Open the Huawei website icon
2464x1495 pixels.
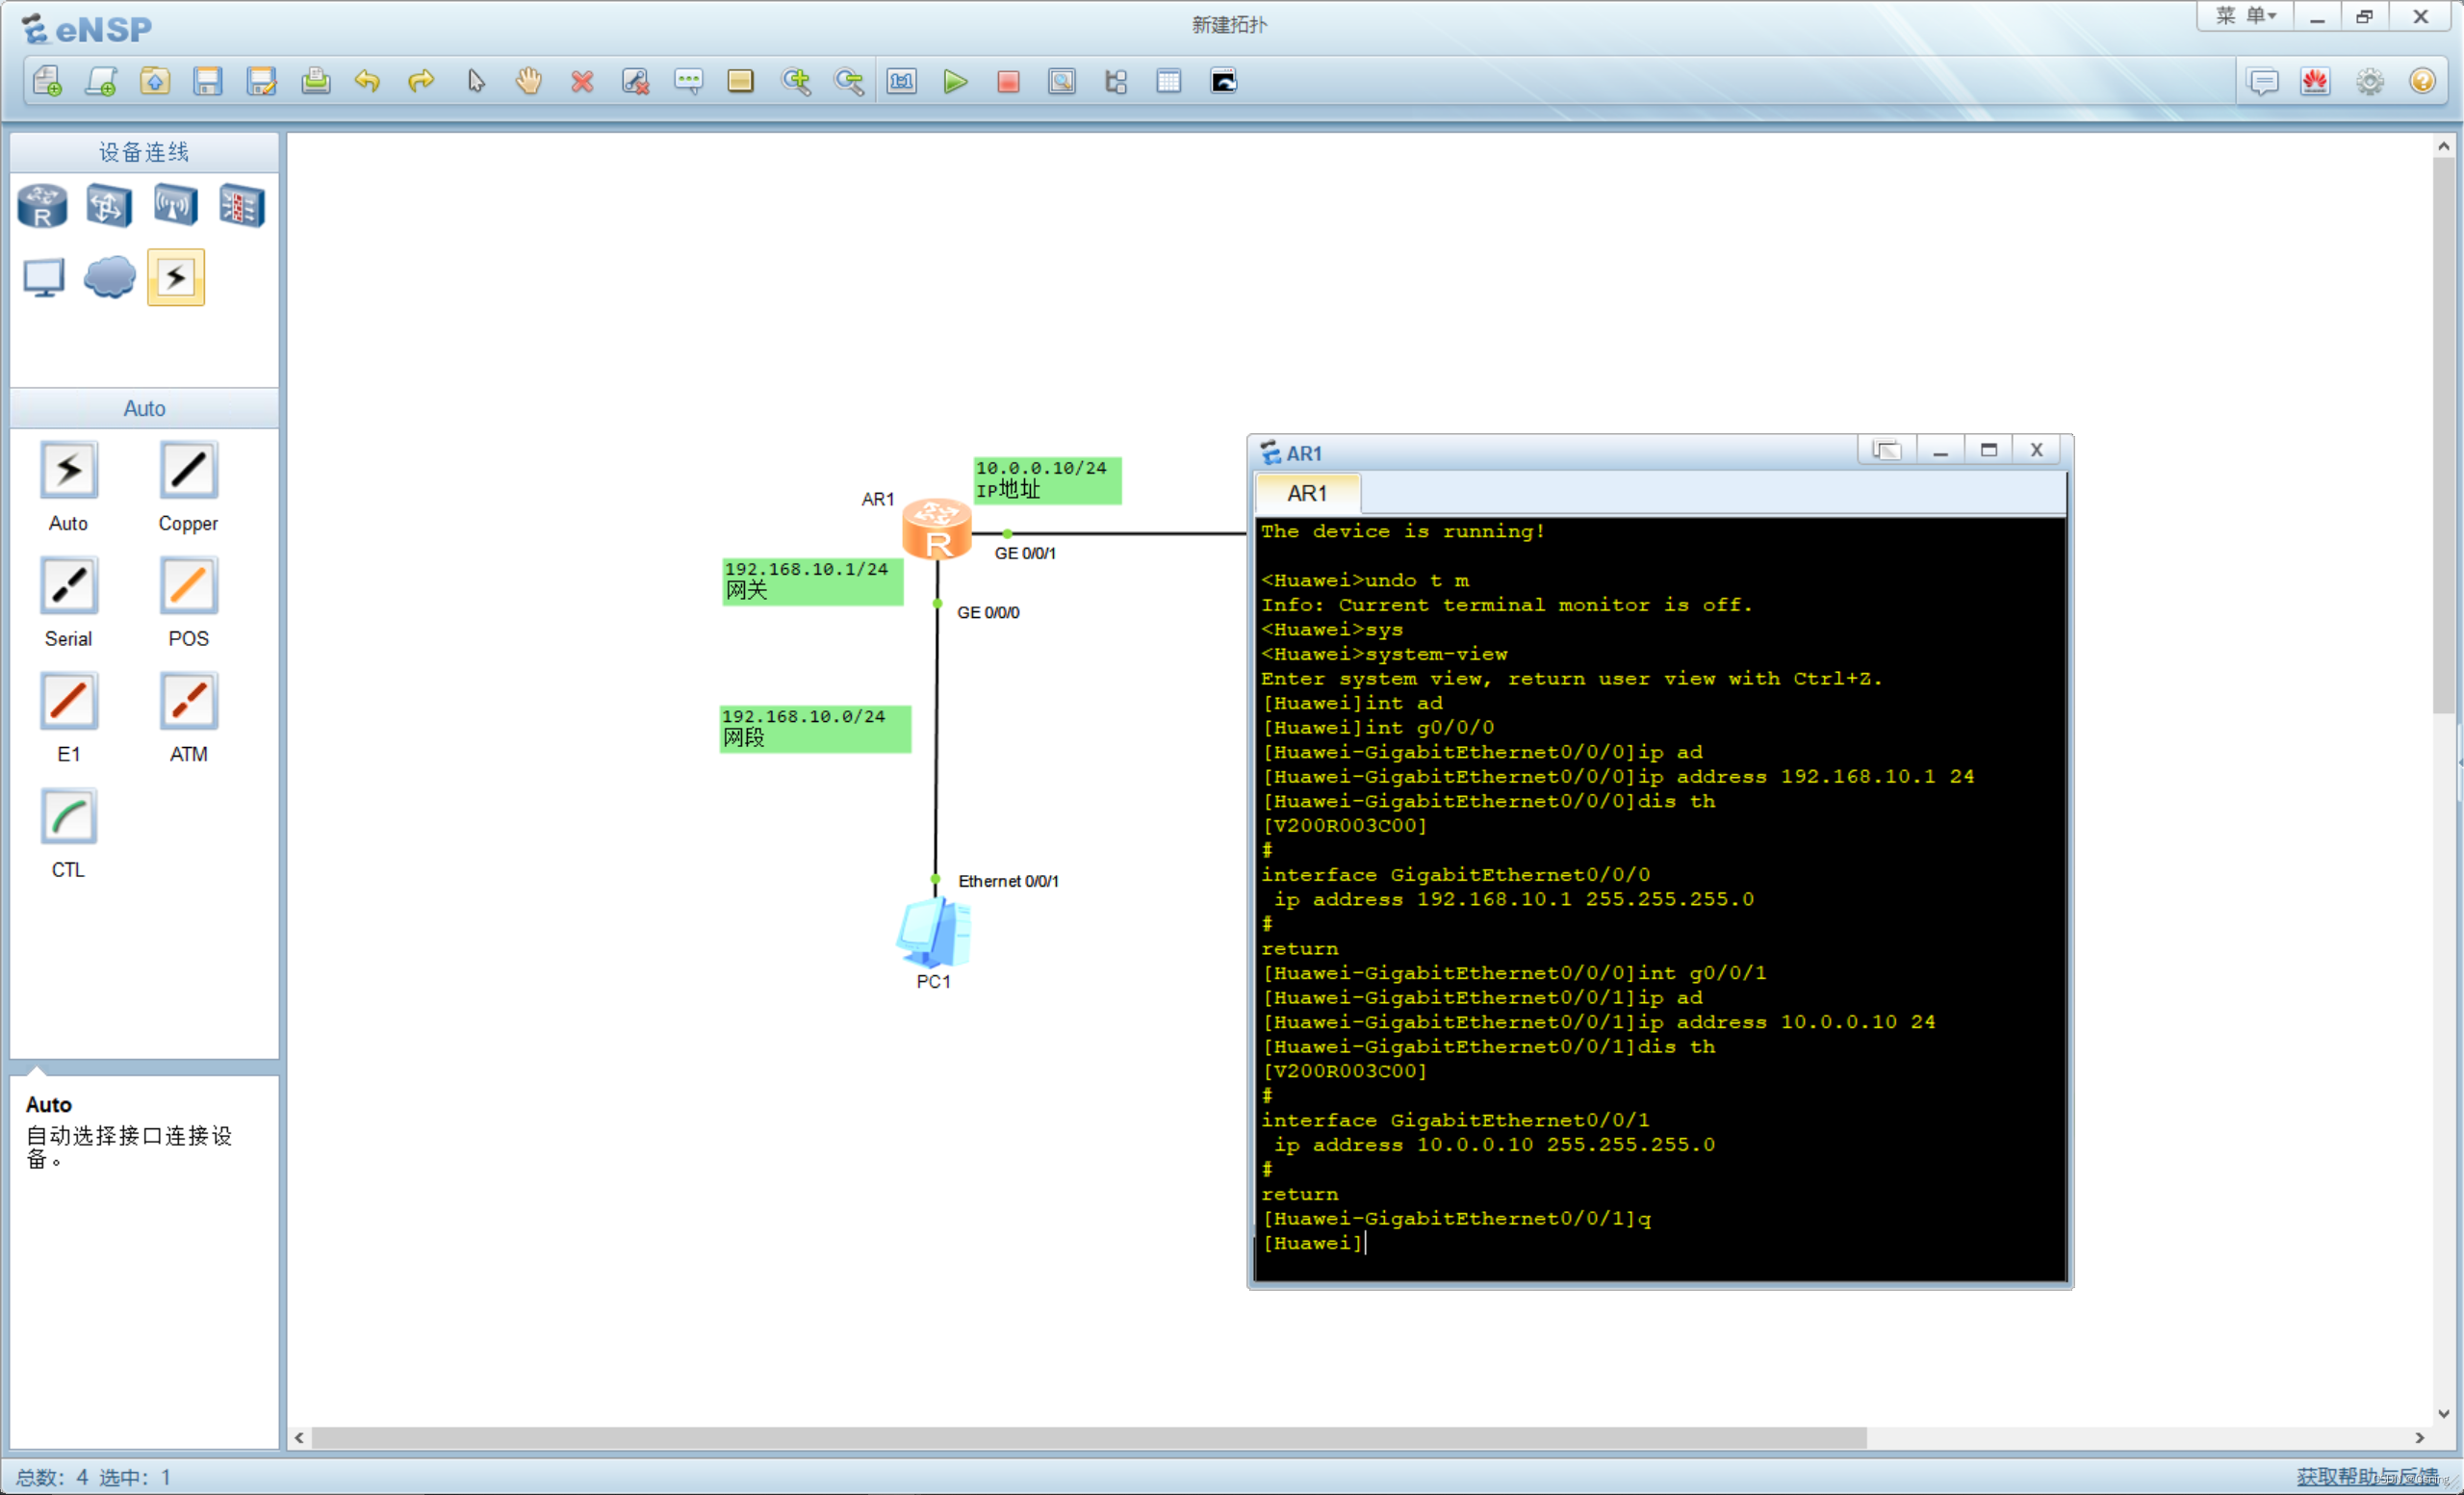coord(2316,81)
